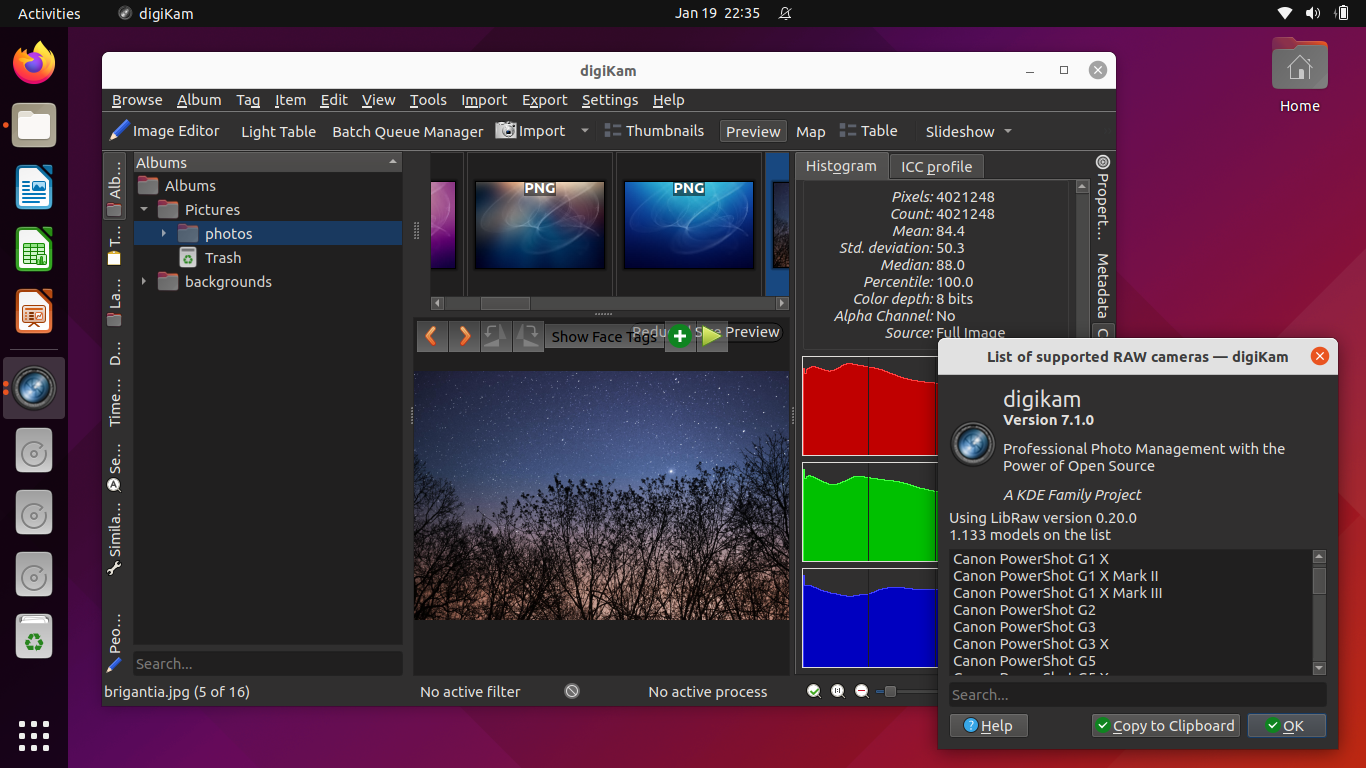Select the Histogram tab
1366x768 pixels.
point(841,166)
